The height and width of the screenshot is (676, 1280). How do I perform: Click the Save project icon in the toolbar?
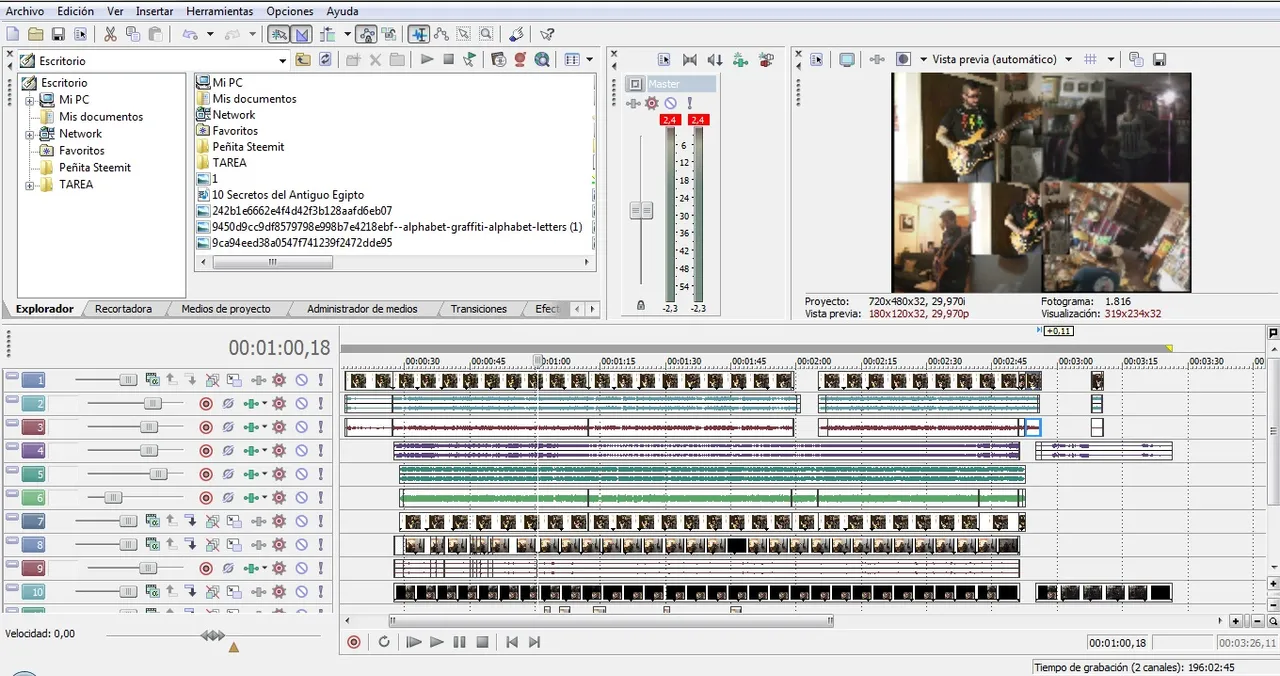(58, 34)
